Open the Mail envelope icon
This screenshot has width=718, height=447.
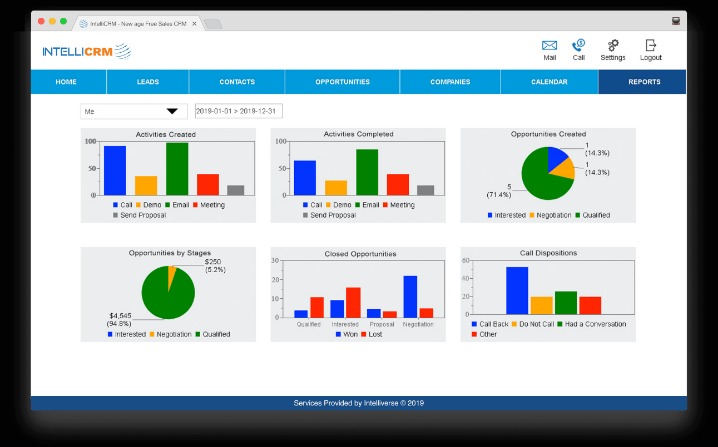(549, 46)
